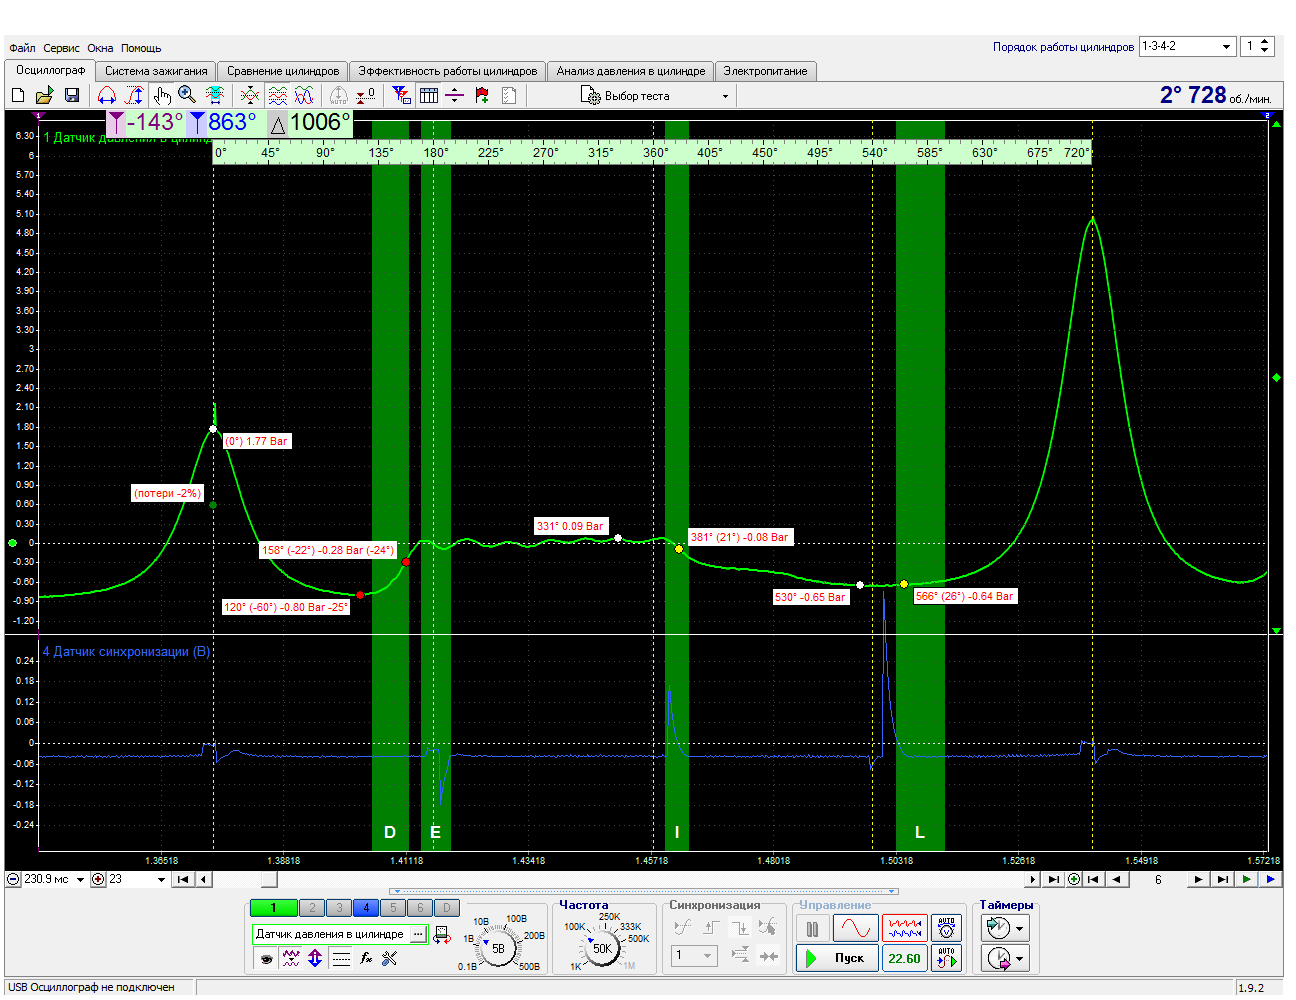Toggle the purple waveform filter button
The width and height of the screenshot is (1296, 1000).
click(291, 958)
